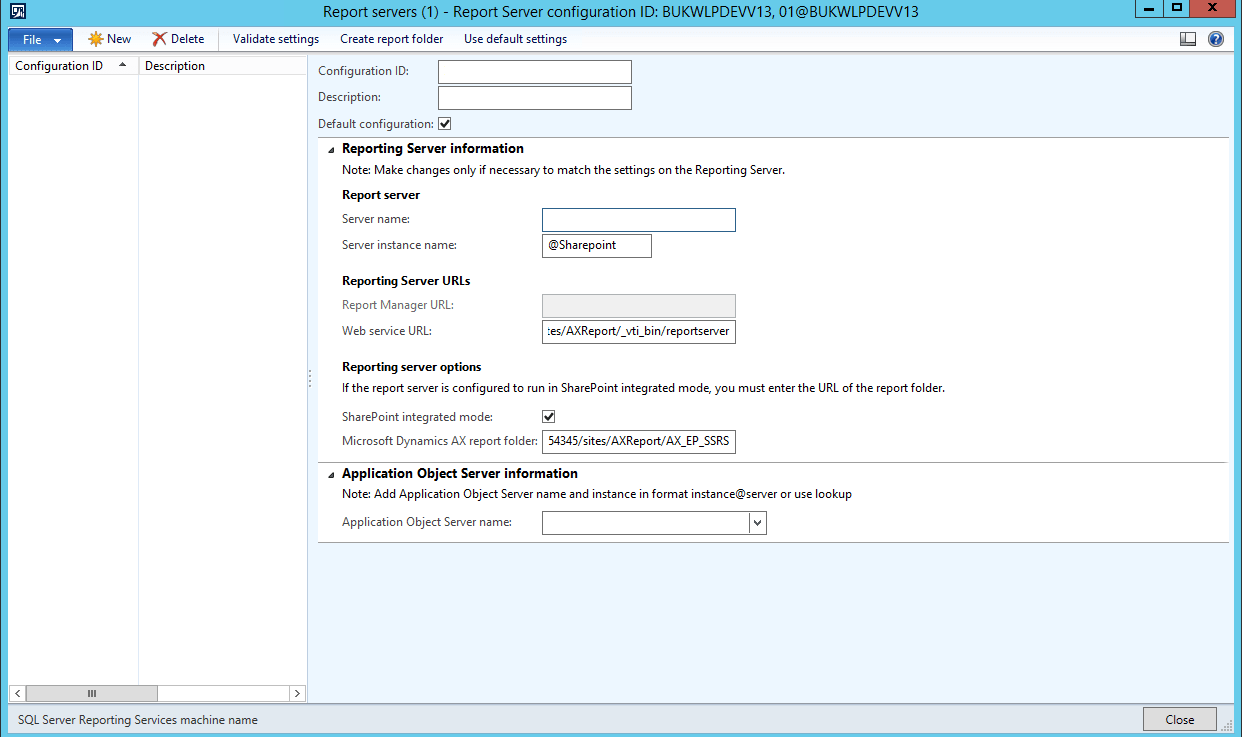Maximize the Report servers window
Image resolution: width=1242 pixels, height=737 pixels.
pos(1177,8)
